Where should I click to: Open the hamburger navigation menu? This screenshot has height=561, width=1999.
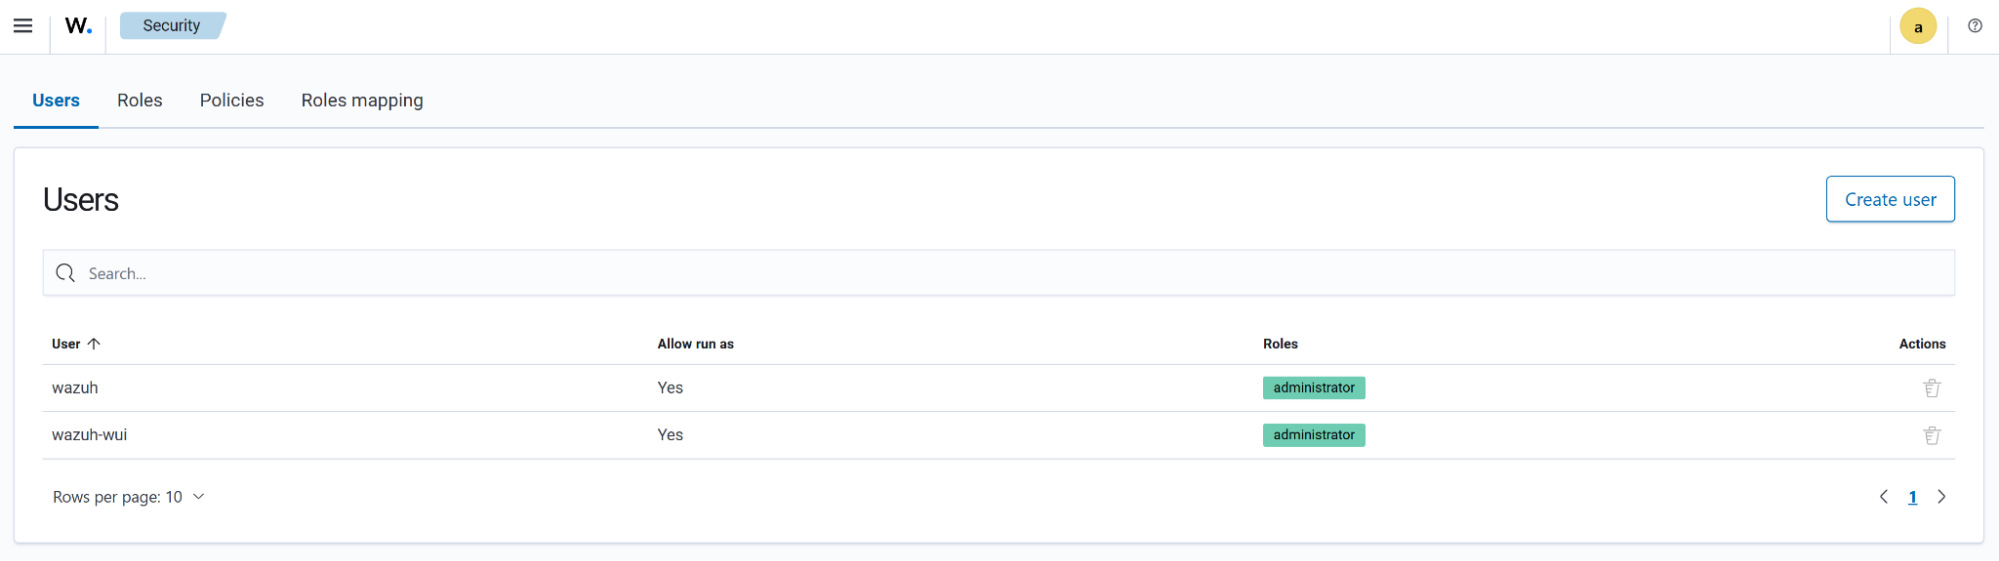[23, 26]
